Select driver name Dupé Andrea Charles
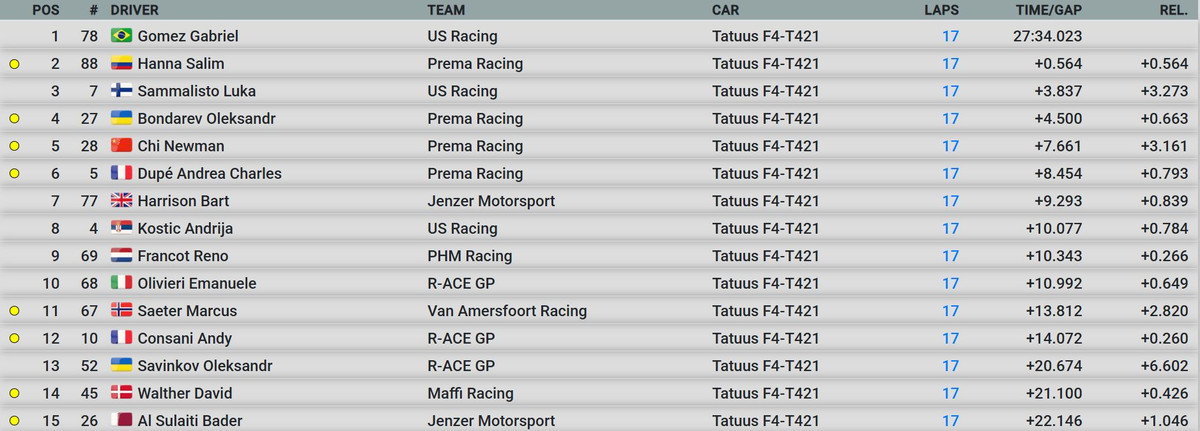1200x431 pixels. click(x=209, y=174)
